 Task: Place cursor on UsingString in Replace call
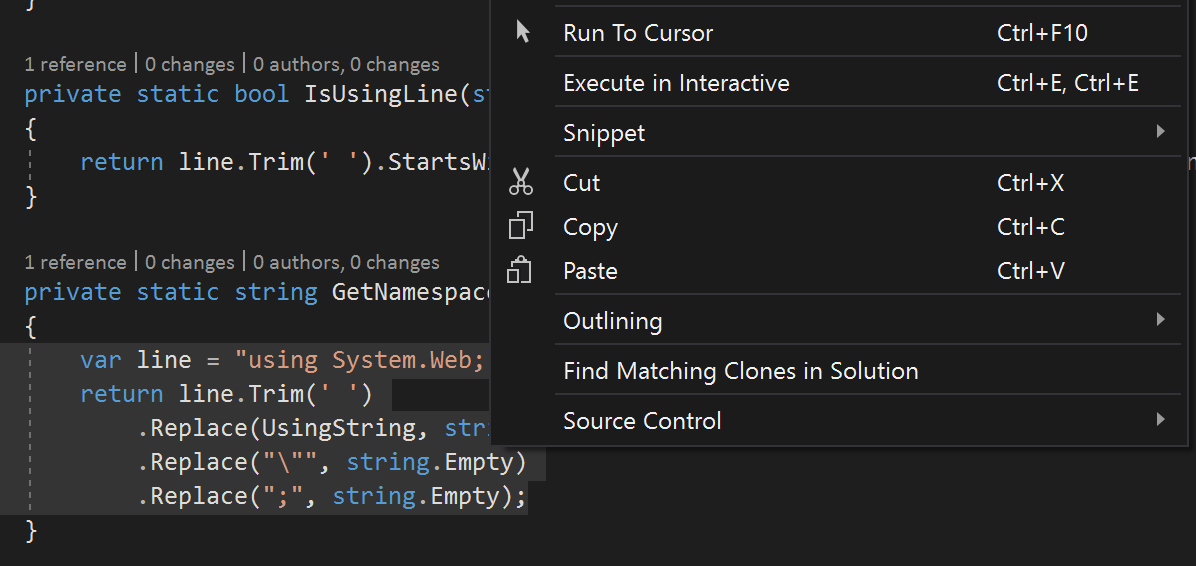[x=339, y=428]
